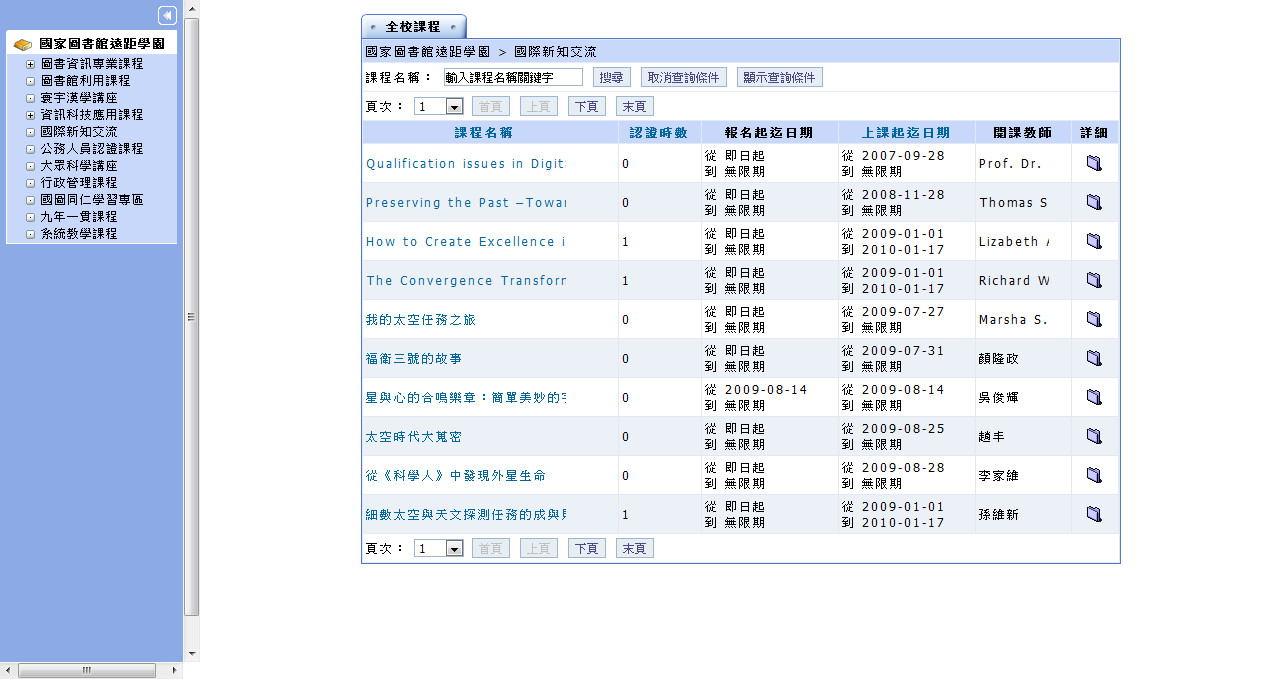Select 大眾科學講座 in the sidebar
Image resolution: width=1280 pixels, height=679 pixels.
coord(79,166)
